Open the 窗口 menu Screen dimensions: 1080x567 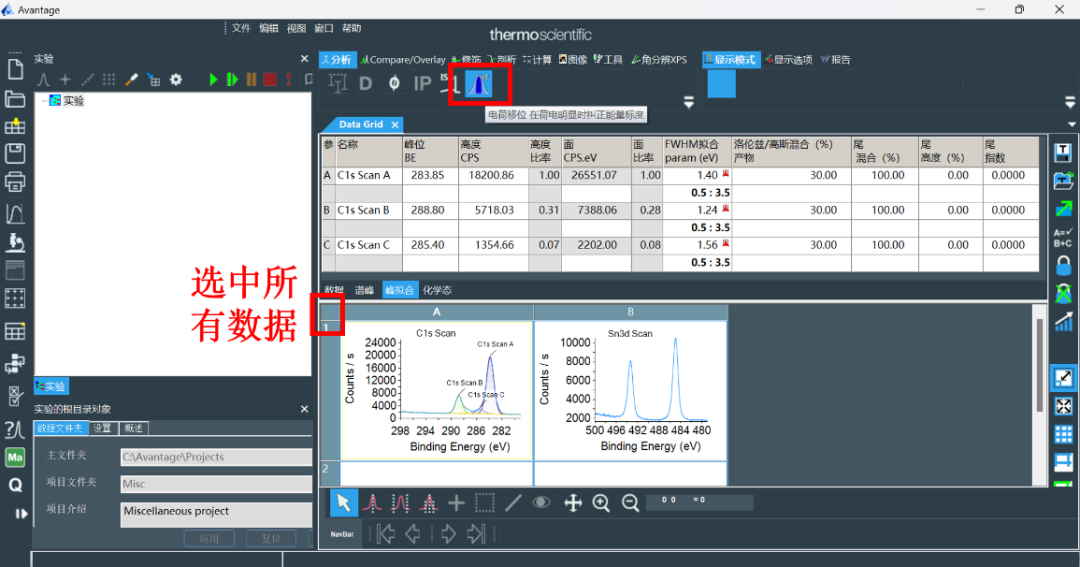(x=324, y=28)
